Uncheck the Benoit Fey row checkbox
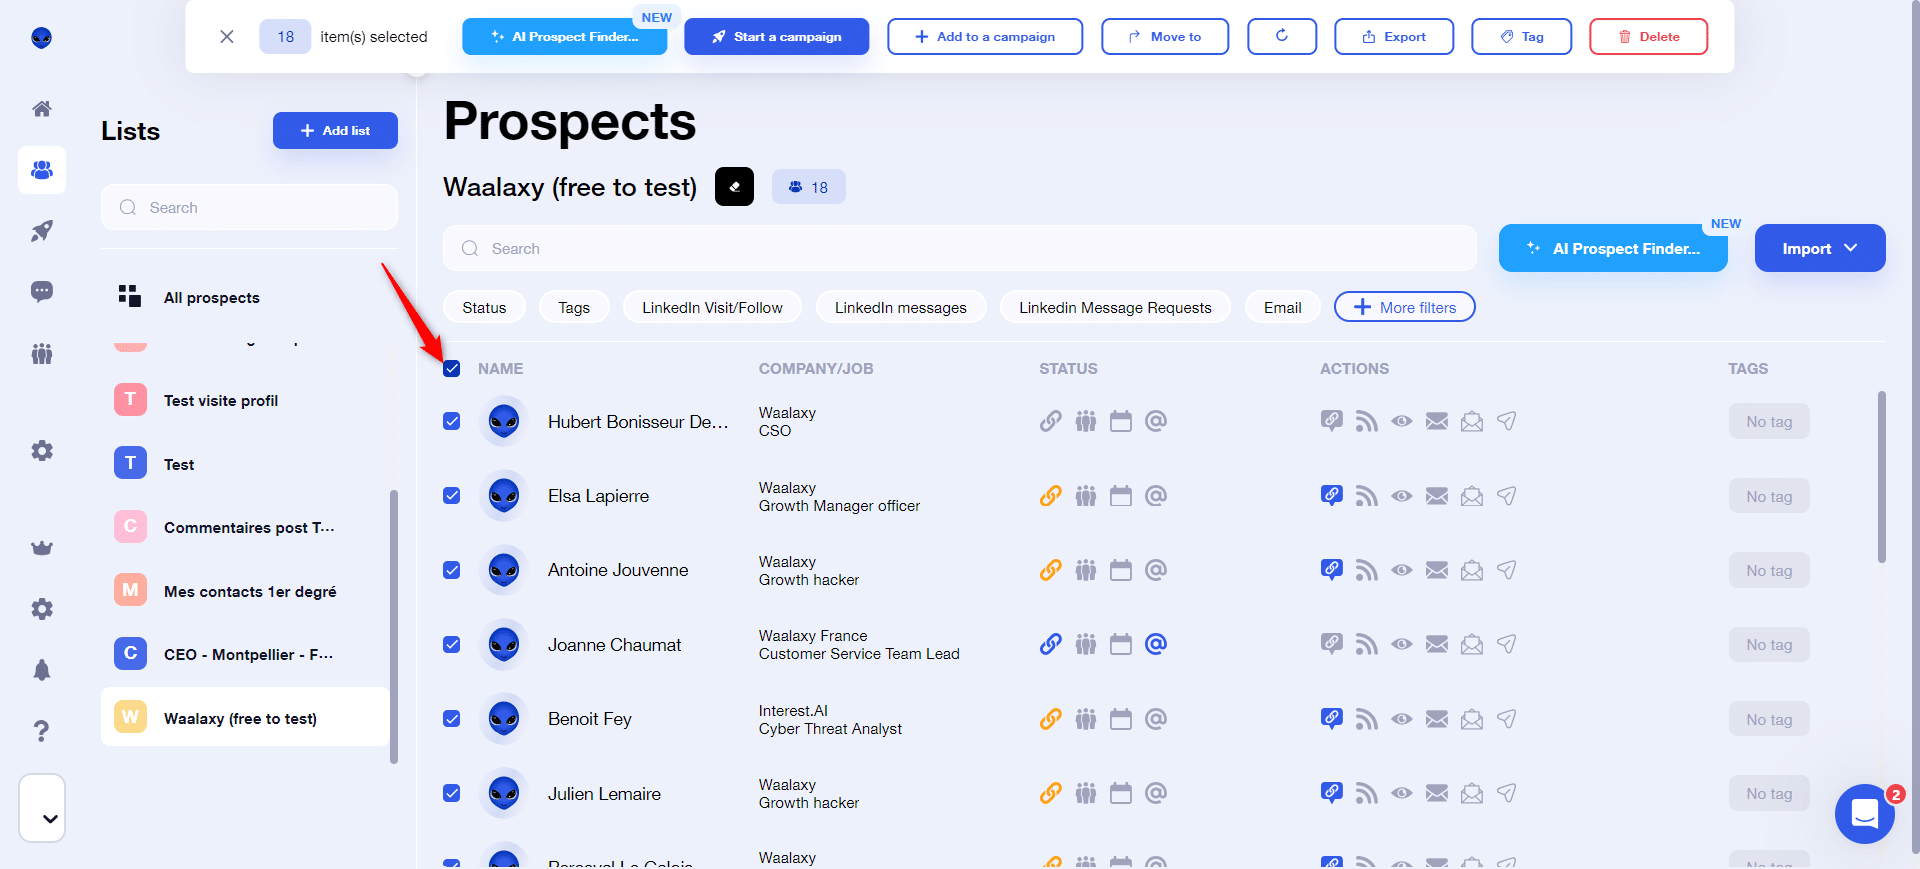This screenshot has width=1920, height=869. click(452, 719)
